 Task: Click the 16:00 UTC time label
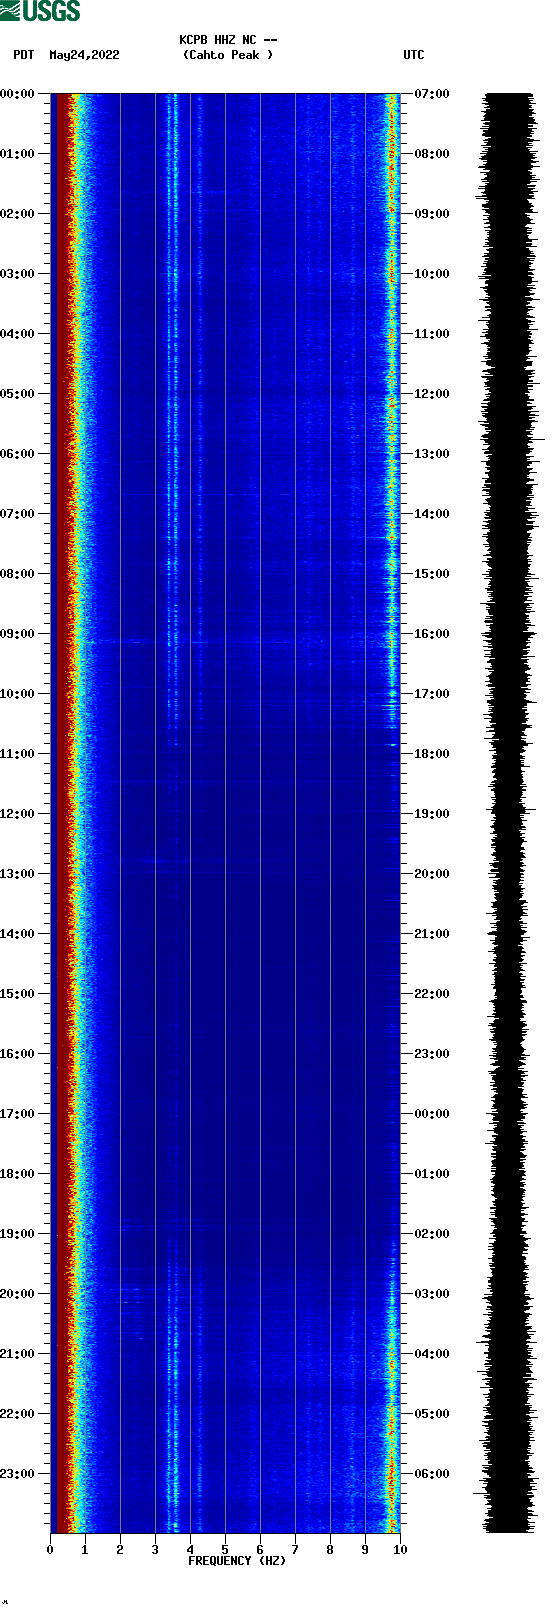pyautogui.click(x=432, y=634)
